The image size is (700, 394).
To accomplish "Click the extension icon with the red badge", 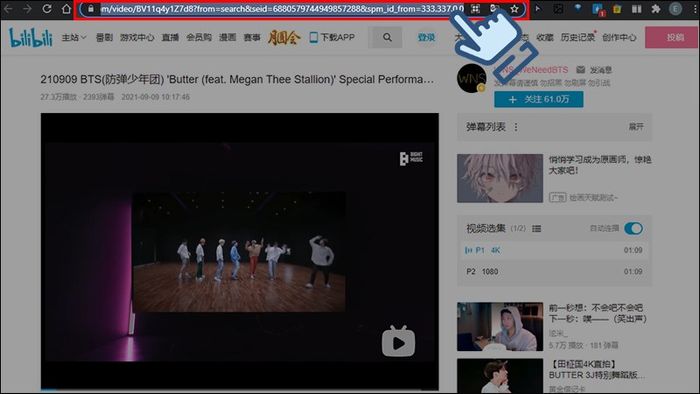I will coord(598,9).
